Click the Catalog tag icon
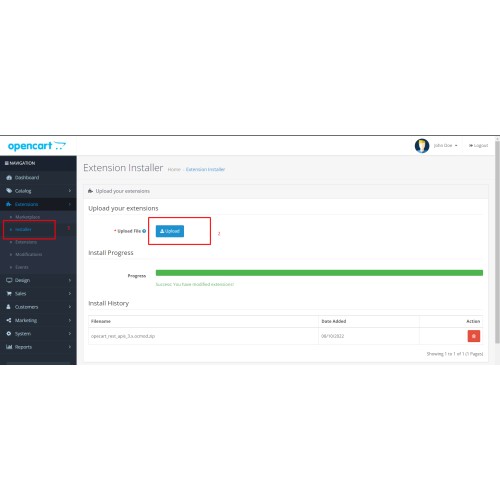Image resolution: width=500 pixels, height=500 pixels. click(x=9, y=191)
